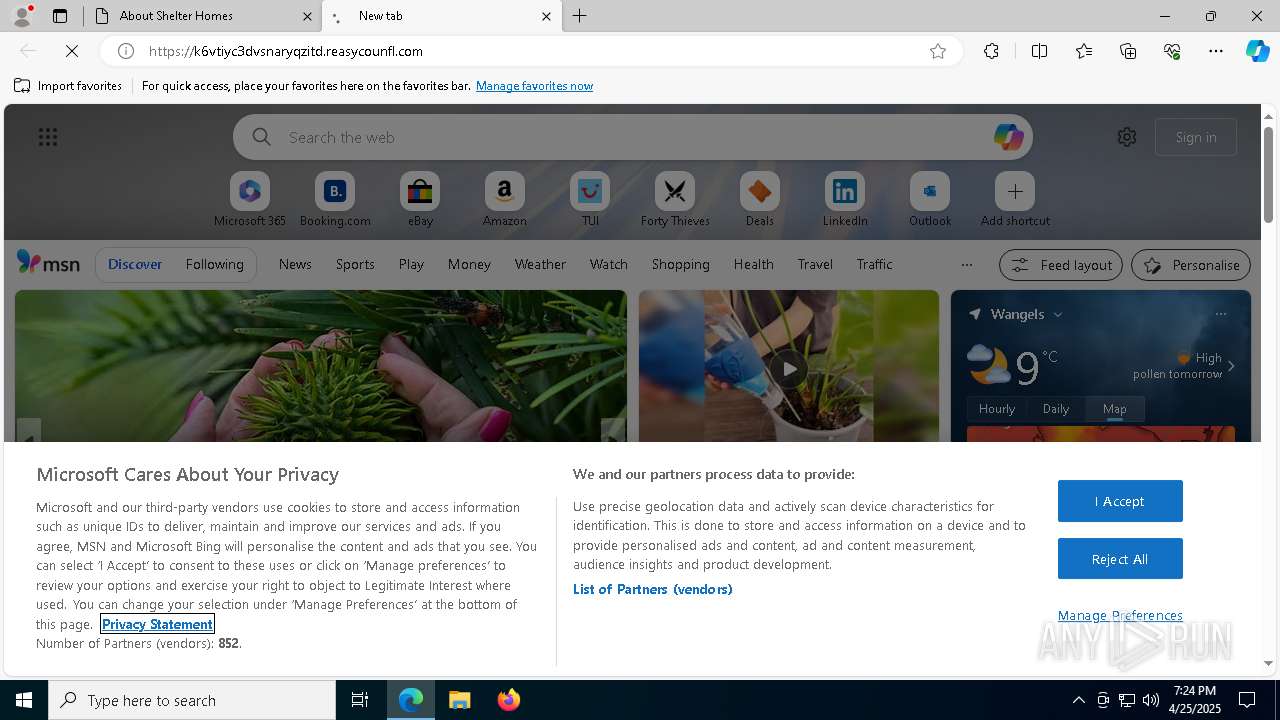This screenshot has width=1280, height=720.
Task: Stop loading the page
Action: (72, 51)
